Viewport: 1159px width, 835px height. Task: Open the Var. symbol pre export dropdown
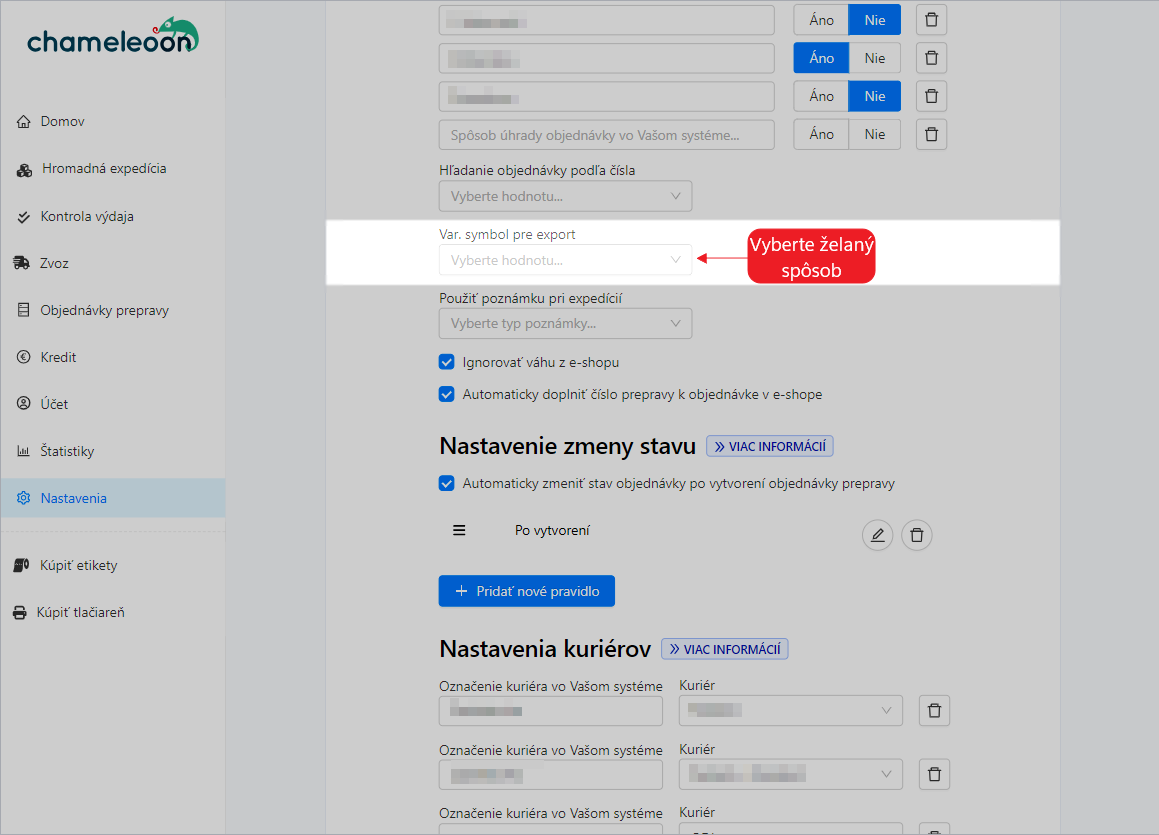pyautogui.click(x=565, y=260)
